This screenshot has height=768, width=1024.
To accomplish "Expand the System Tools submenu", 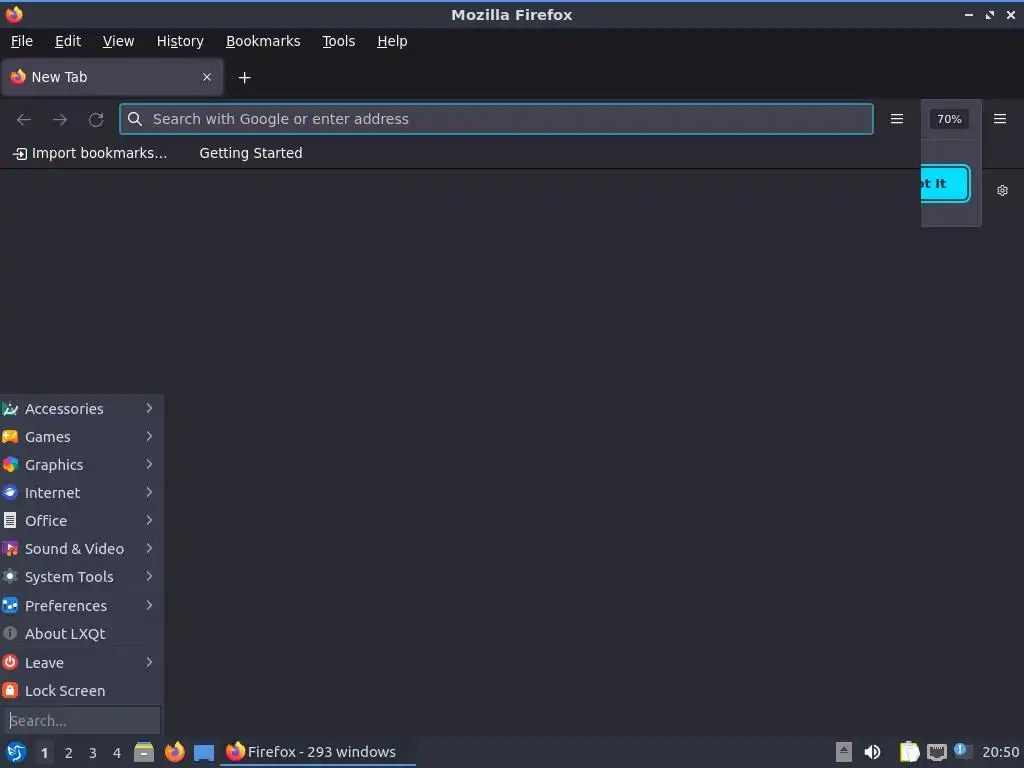I will coord(82,577).
